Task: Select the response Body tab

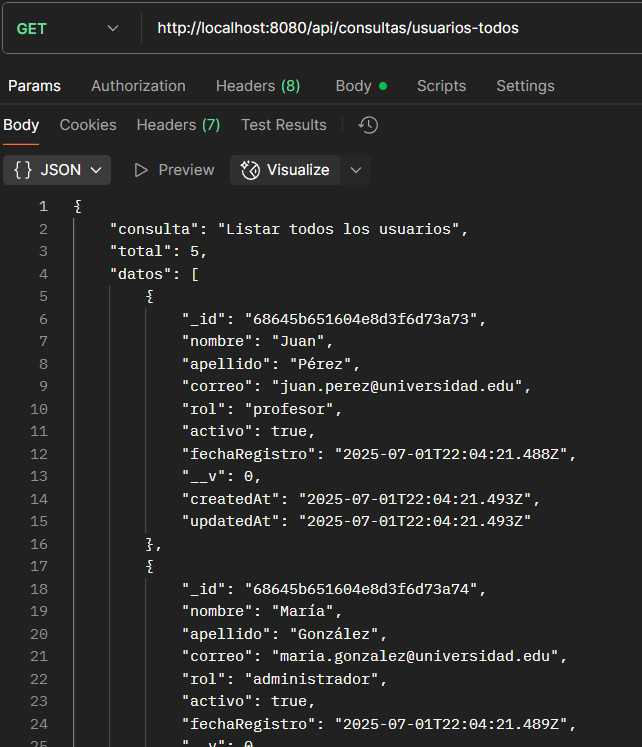Action: pos(21,125)
